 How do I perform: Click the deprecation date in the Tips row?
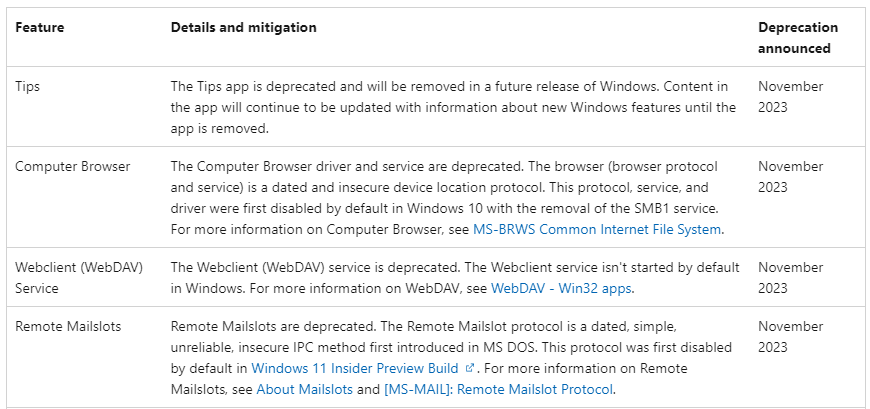790,97
